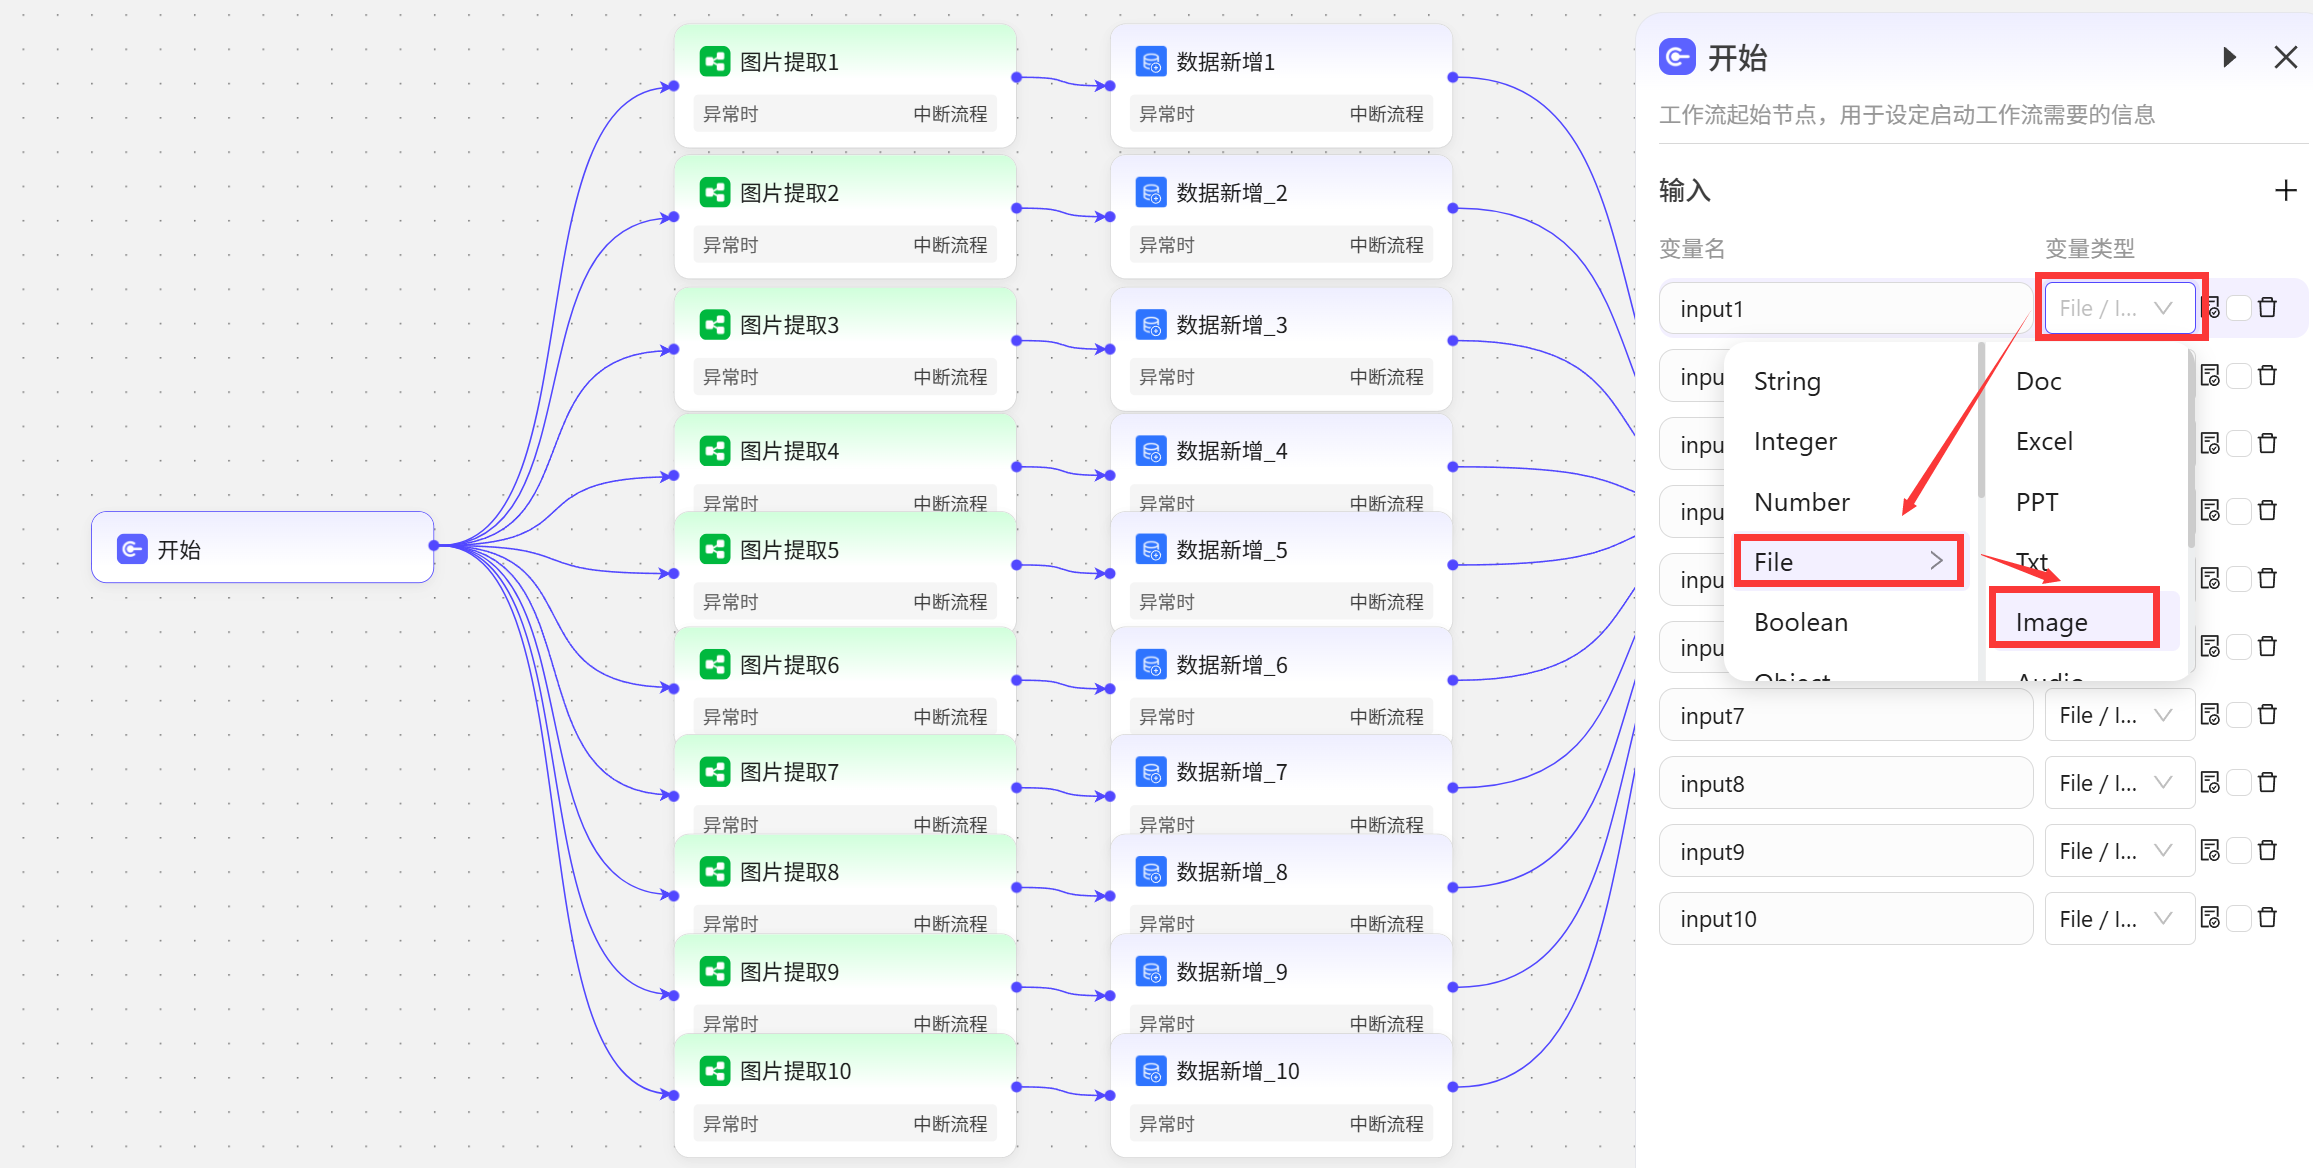
Task: Check the required checkbox on input1 row
Action: 2239,308
